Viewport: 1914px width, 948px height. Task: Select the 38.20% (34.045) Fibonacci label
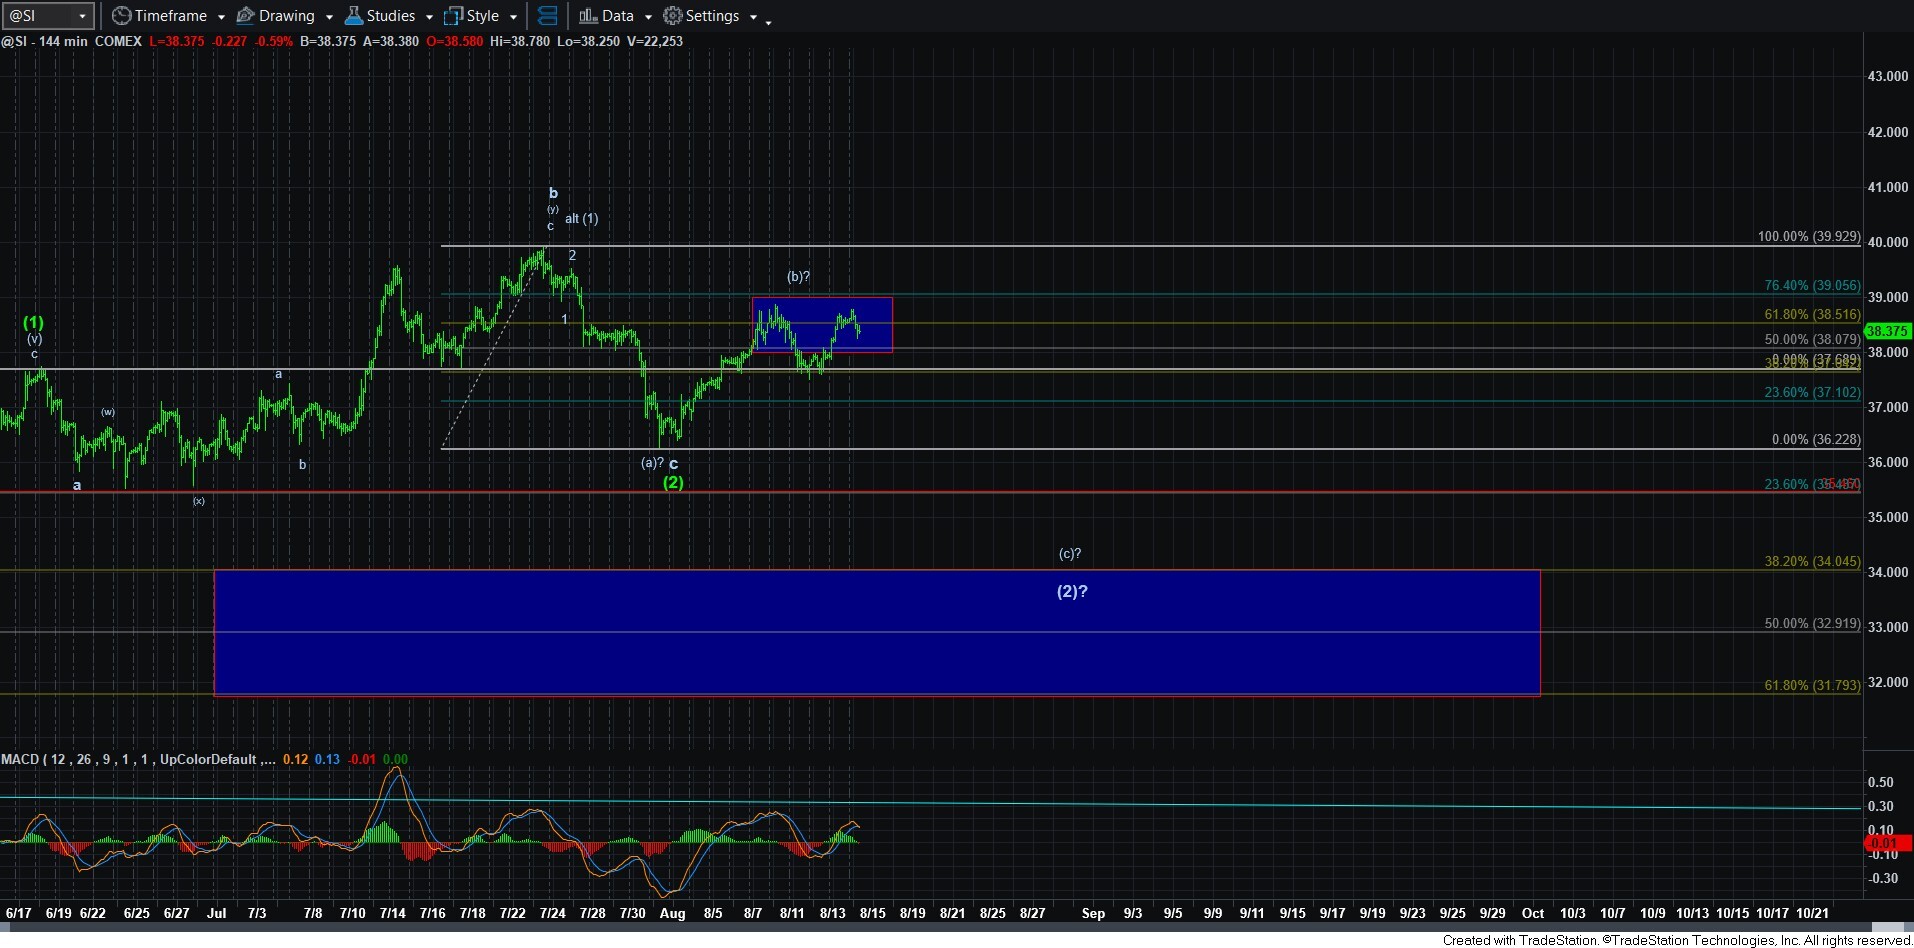[x=1813, y=562]
